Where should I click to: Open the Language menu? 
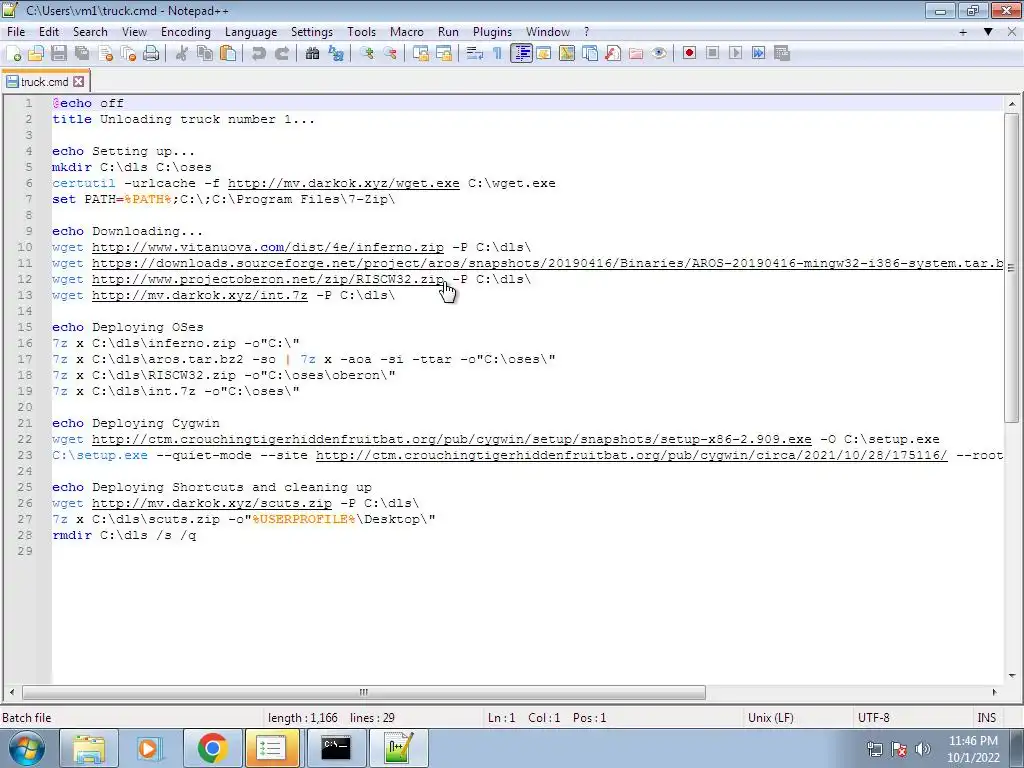click(251, 31)
